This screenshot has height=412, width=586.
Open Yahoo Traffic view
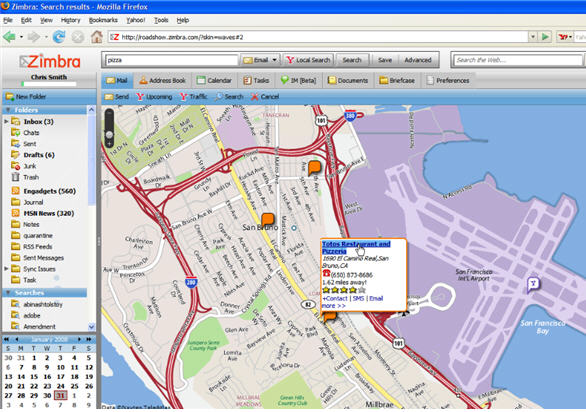click(193, 96)
